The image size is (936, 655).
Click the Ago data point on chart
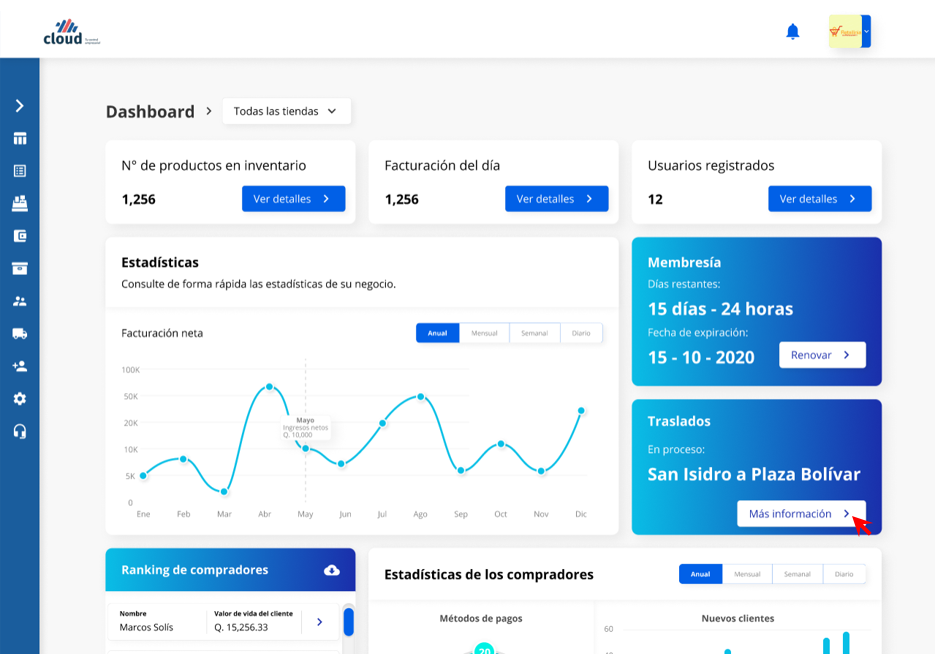coord(421,396)
